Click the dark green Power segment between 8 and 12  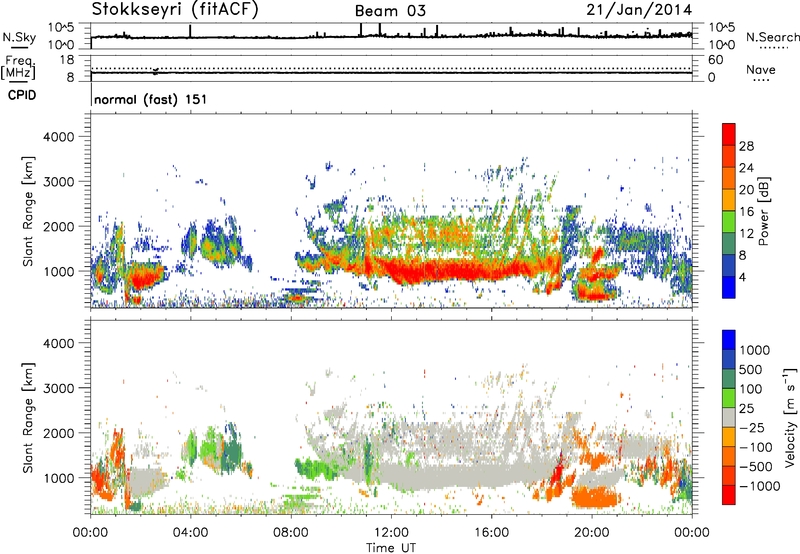[729, 244]
